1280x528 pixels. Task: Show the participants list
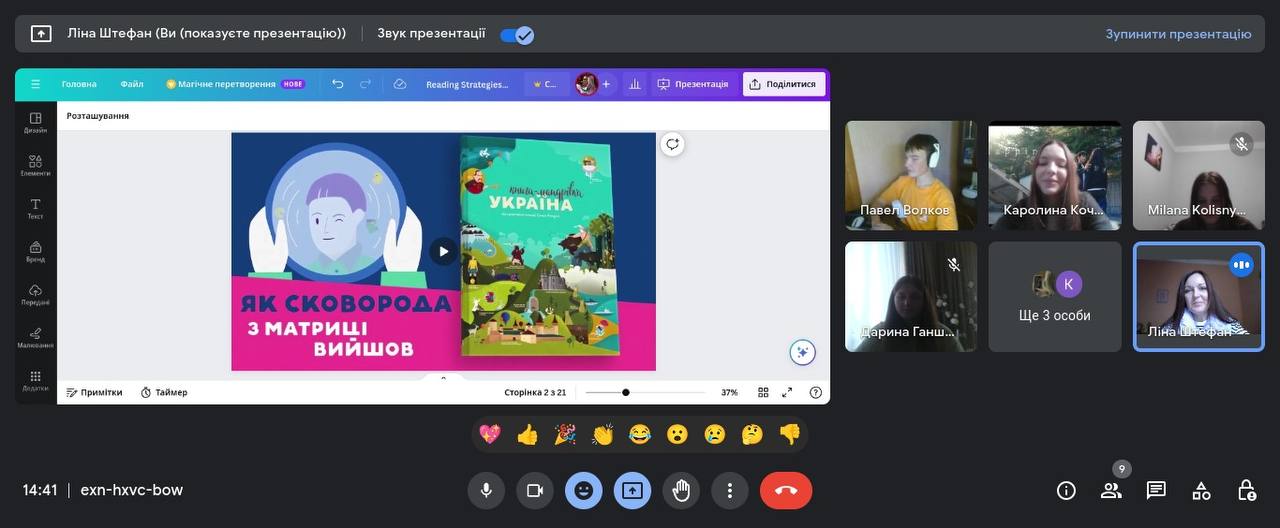pos(1111,490)
